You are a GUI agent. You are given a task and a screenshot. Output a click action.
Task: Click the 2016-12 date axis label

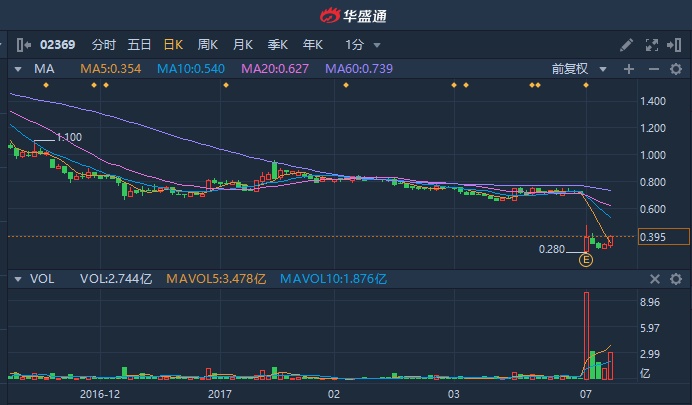coord(100,394)
